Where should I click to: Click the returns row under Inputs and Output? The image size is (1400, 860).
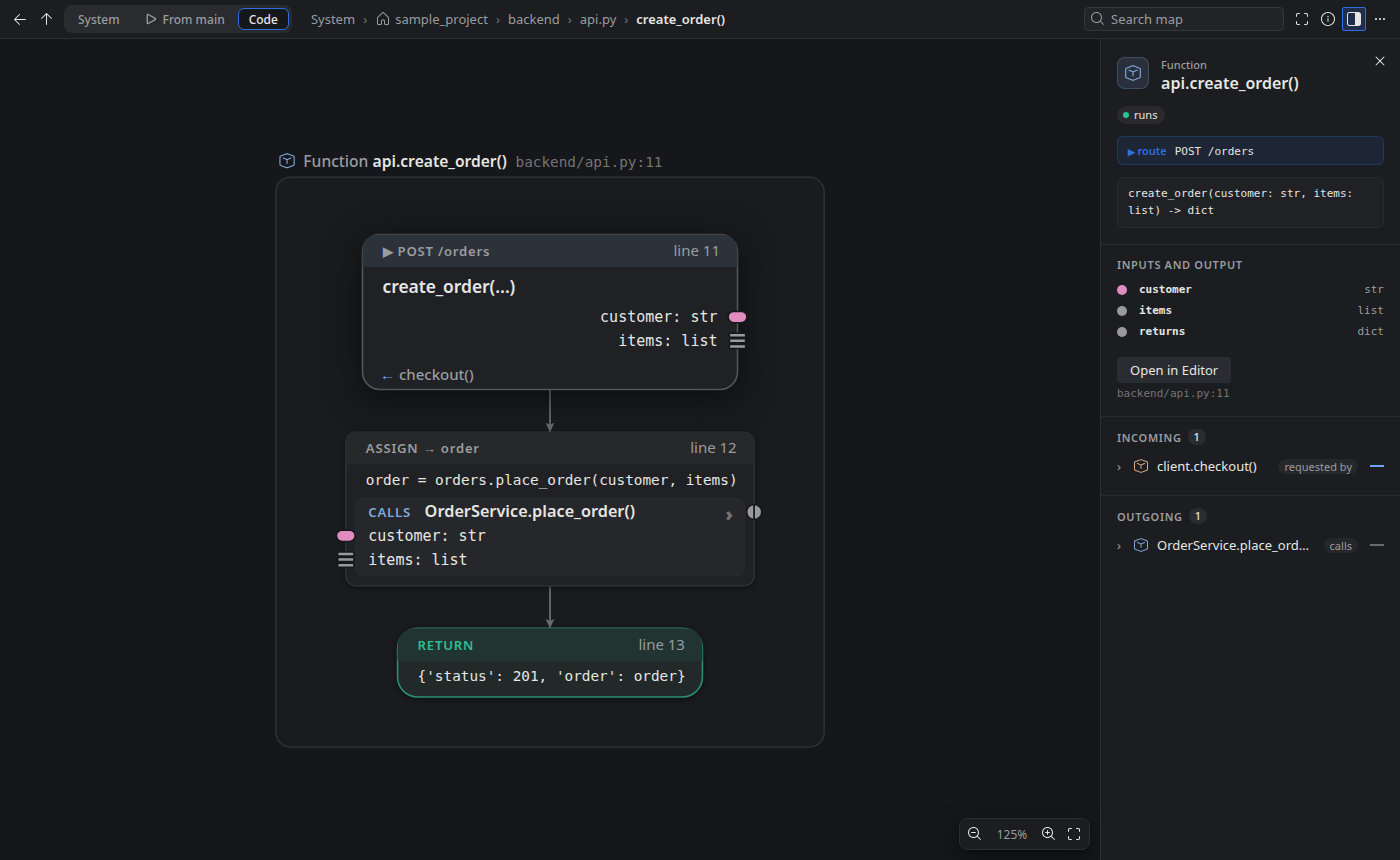[x=1250, y=331]
